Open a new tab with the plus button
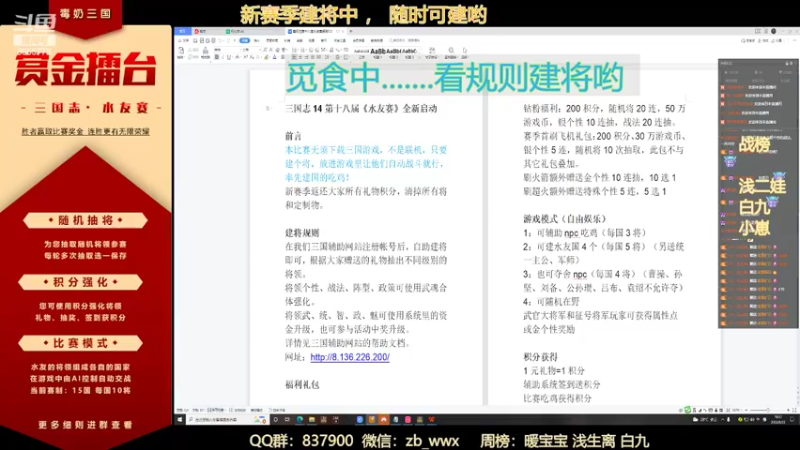The image size is (800, 450). [x=351, y=32]
